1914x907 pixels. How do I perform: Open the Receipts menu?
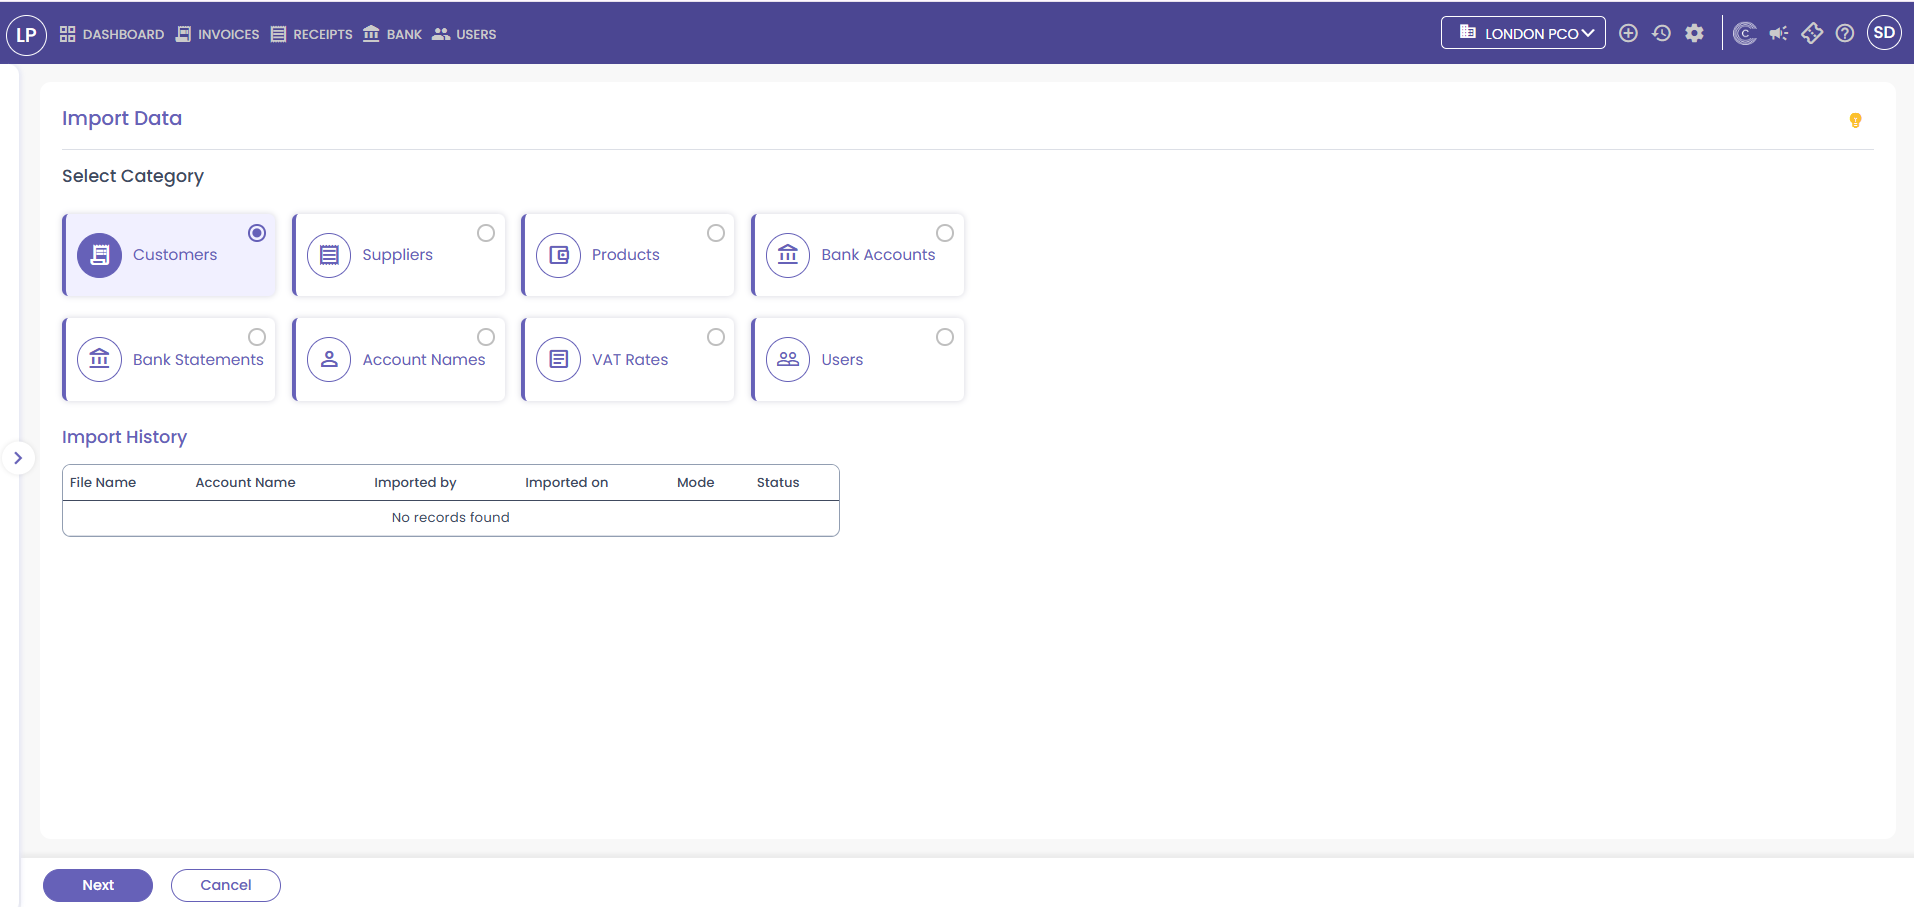click(x=311, y=34)
